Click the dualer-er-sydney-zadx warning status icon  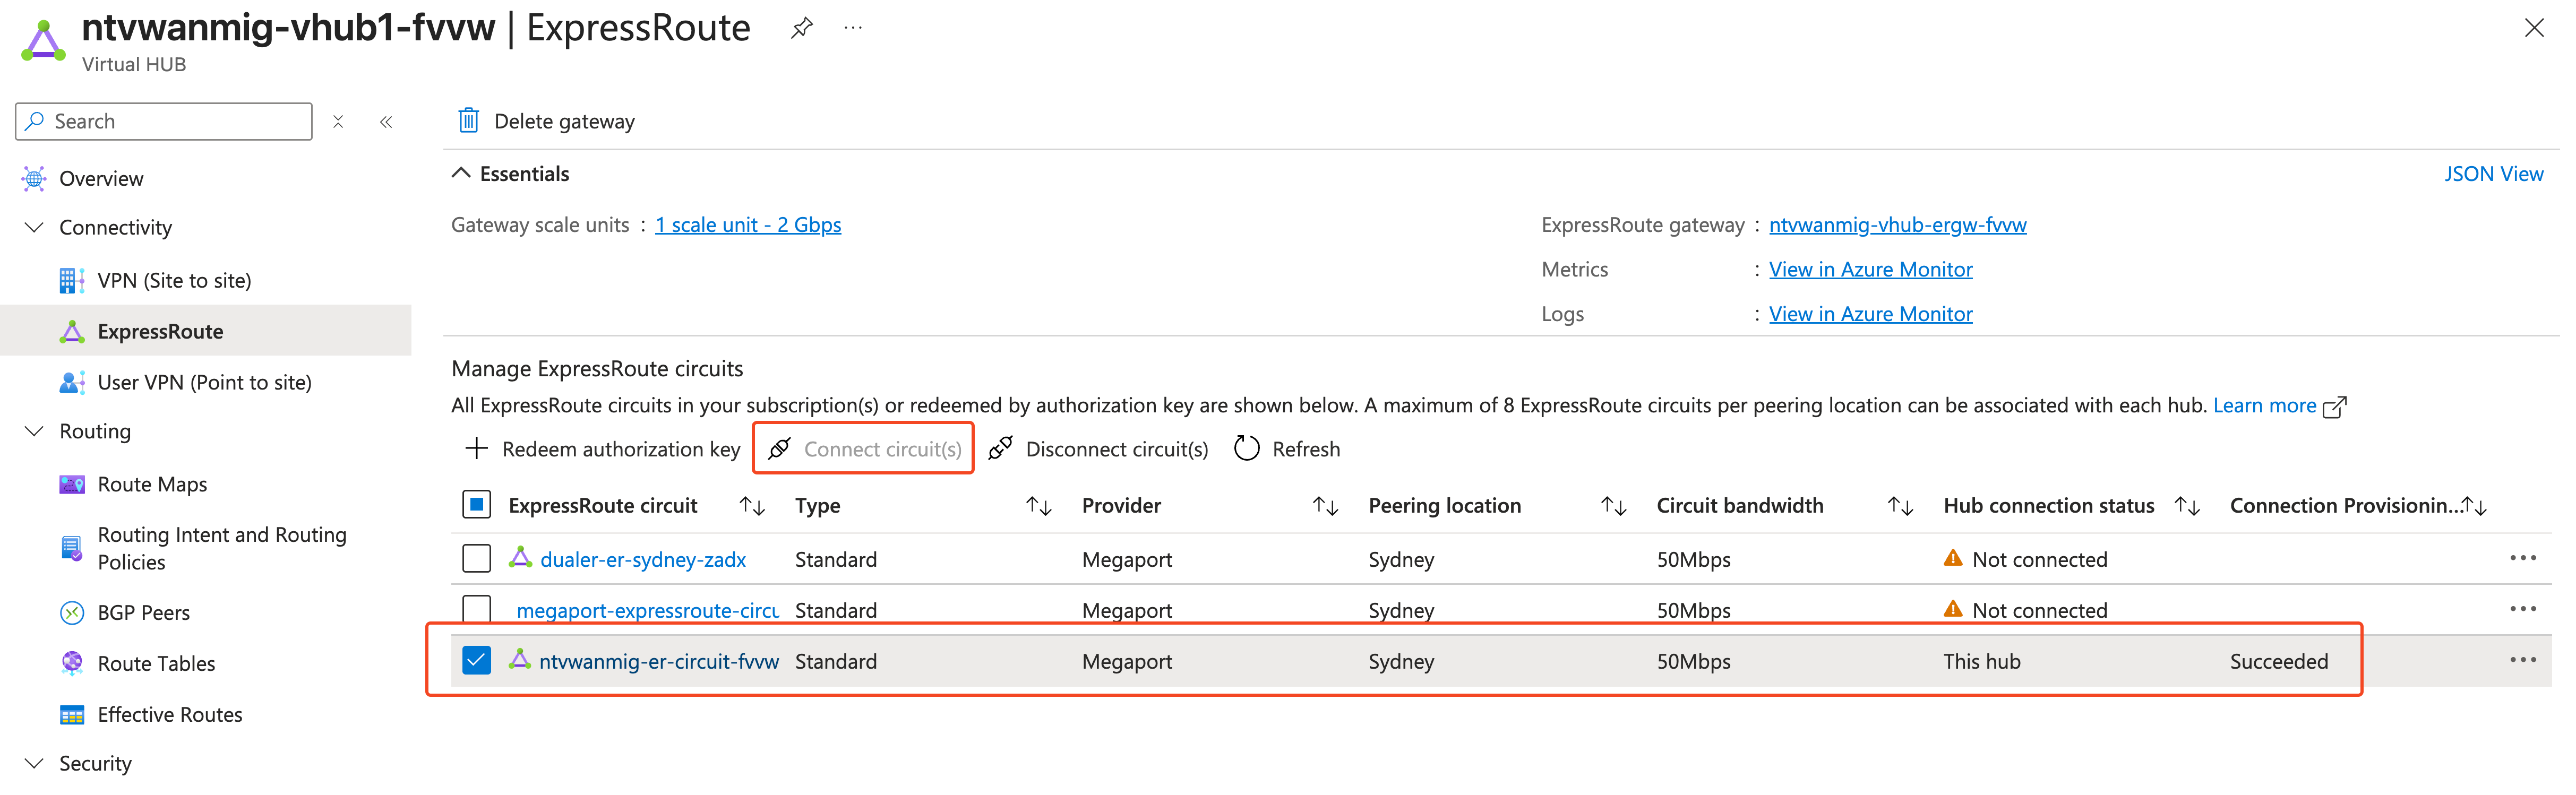point(1953,558)
